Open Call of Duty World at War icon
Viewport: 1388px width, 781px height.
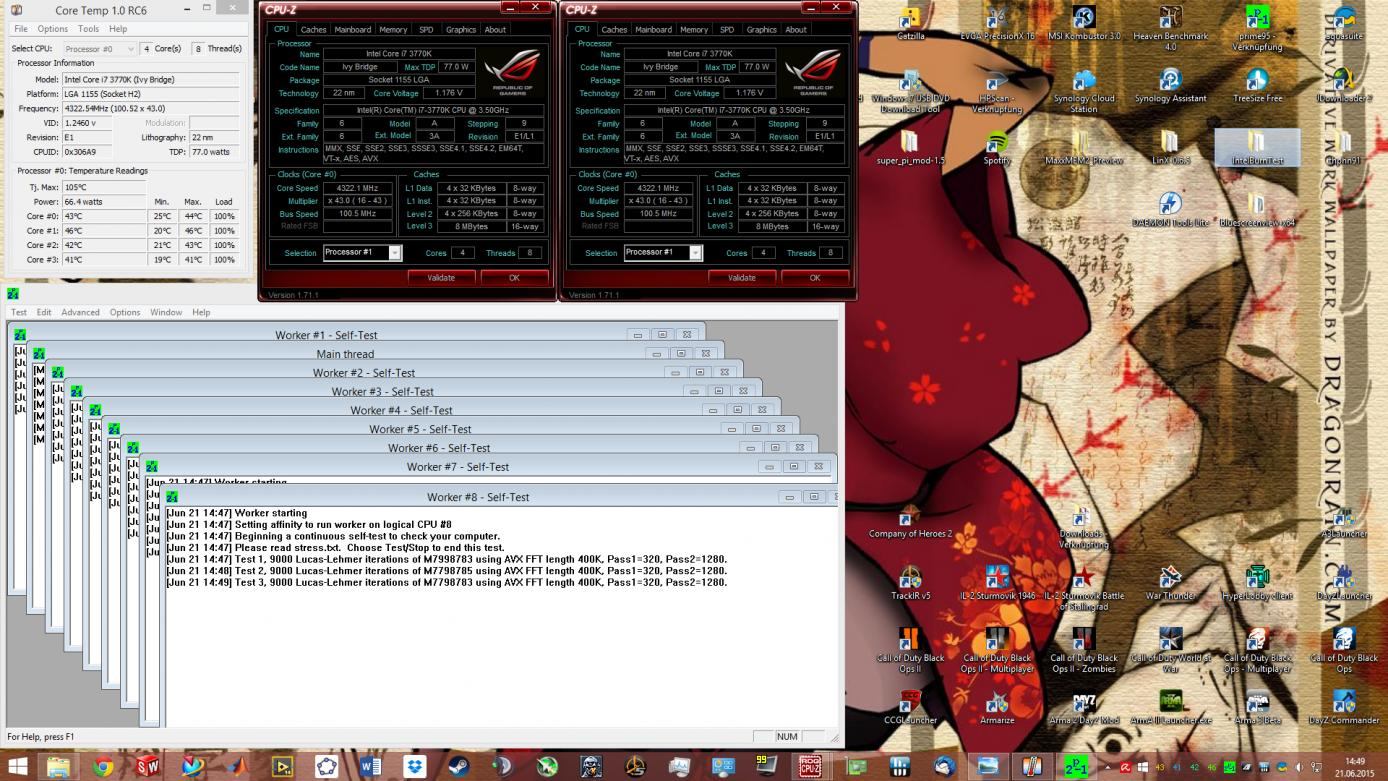pyautogui.click(x=1170, y=650)
